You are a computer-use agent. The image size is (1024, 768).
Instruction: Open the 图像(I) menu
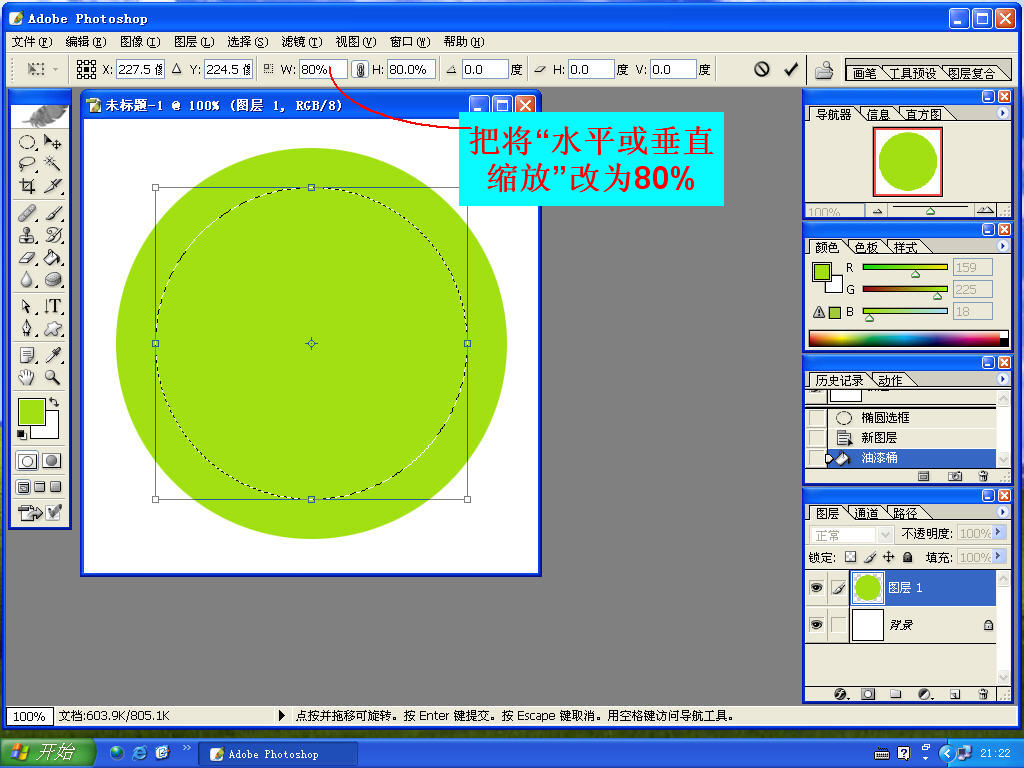click(140, 42)
